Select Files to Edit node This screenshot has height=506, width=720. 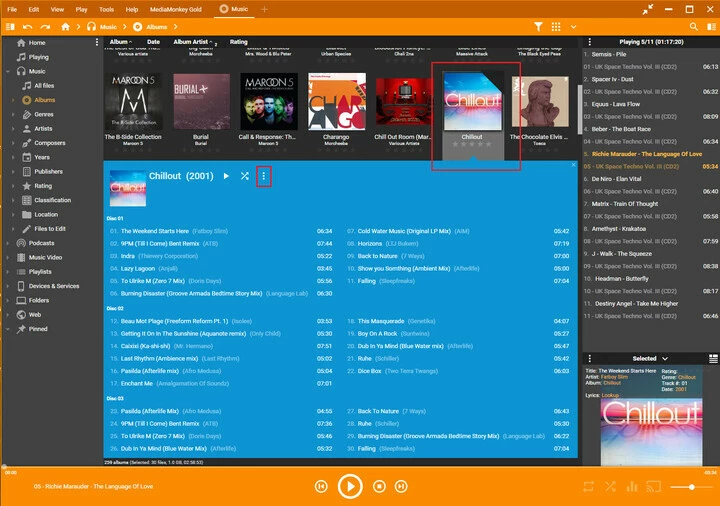50,229
